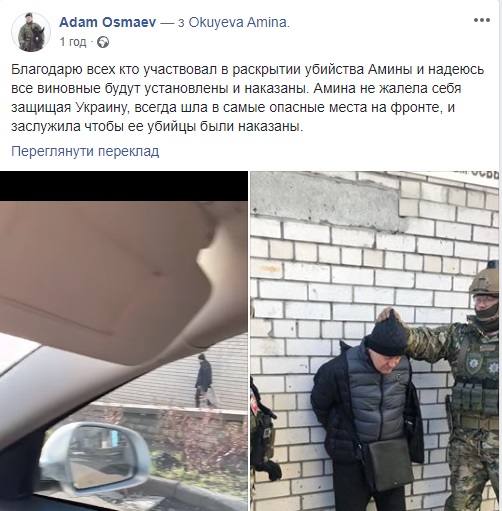Click the post text starting 'Благодарю всех'
The width and height of the screenshot is (502, 511).
pos(247,98)
